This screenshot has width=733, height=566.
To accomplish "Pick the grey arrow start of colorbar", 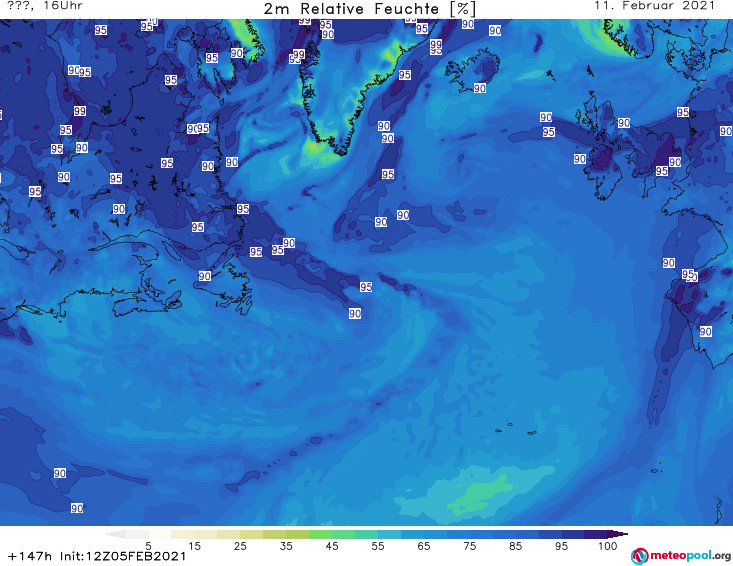I will (x=116, y=534).
